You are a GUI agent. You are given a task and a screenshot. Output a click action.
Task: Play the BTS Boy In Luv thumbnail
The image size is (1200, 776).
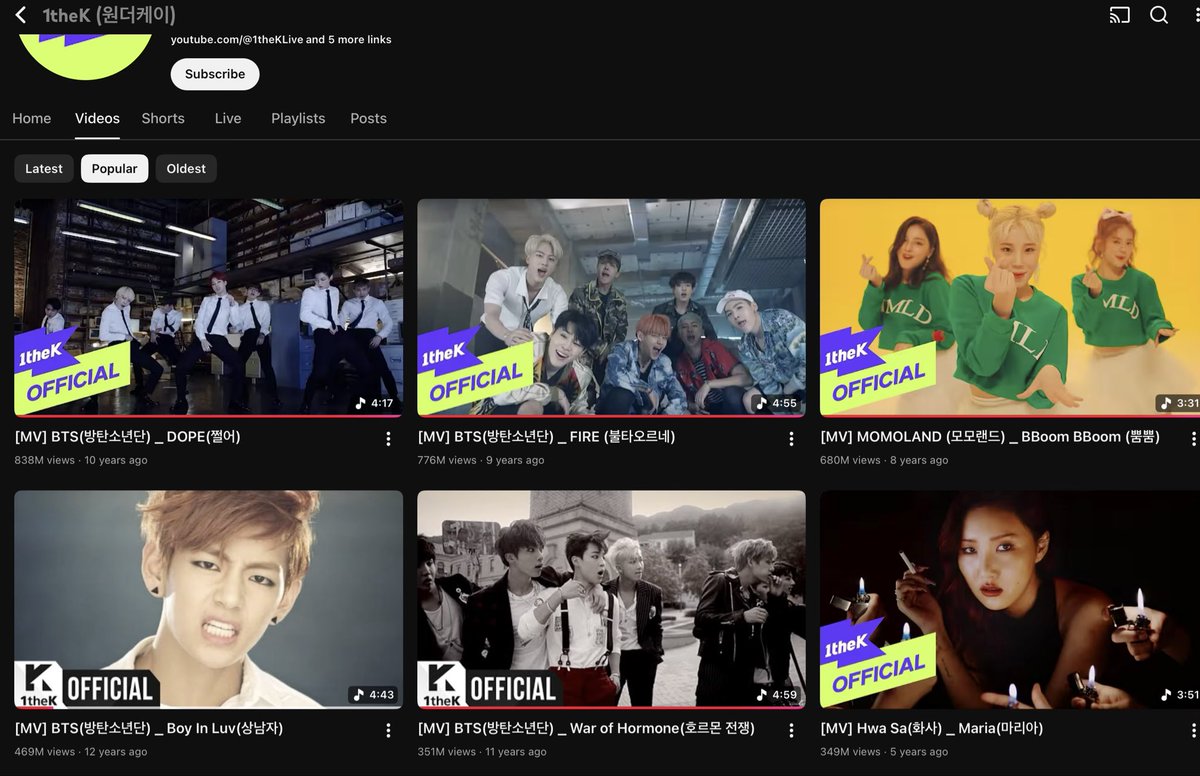[x=208, y=599]
